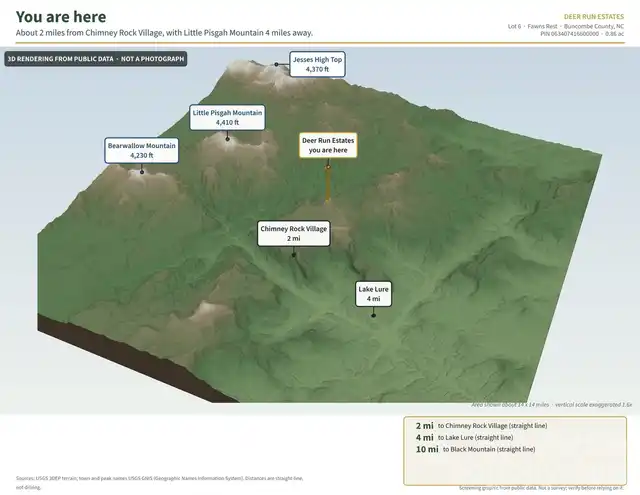The image size is (640, 495).
Task: Click the Lot 6 Fawns Rest Buncombe County line
Action: click(565, 26)
